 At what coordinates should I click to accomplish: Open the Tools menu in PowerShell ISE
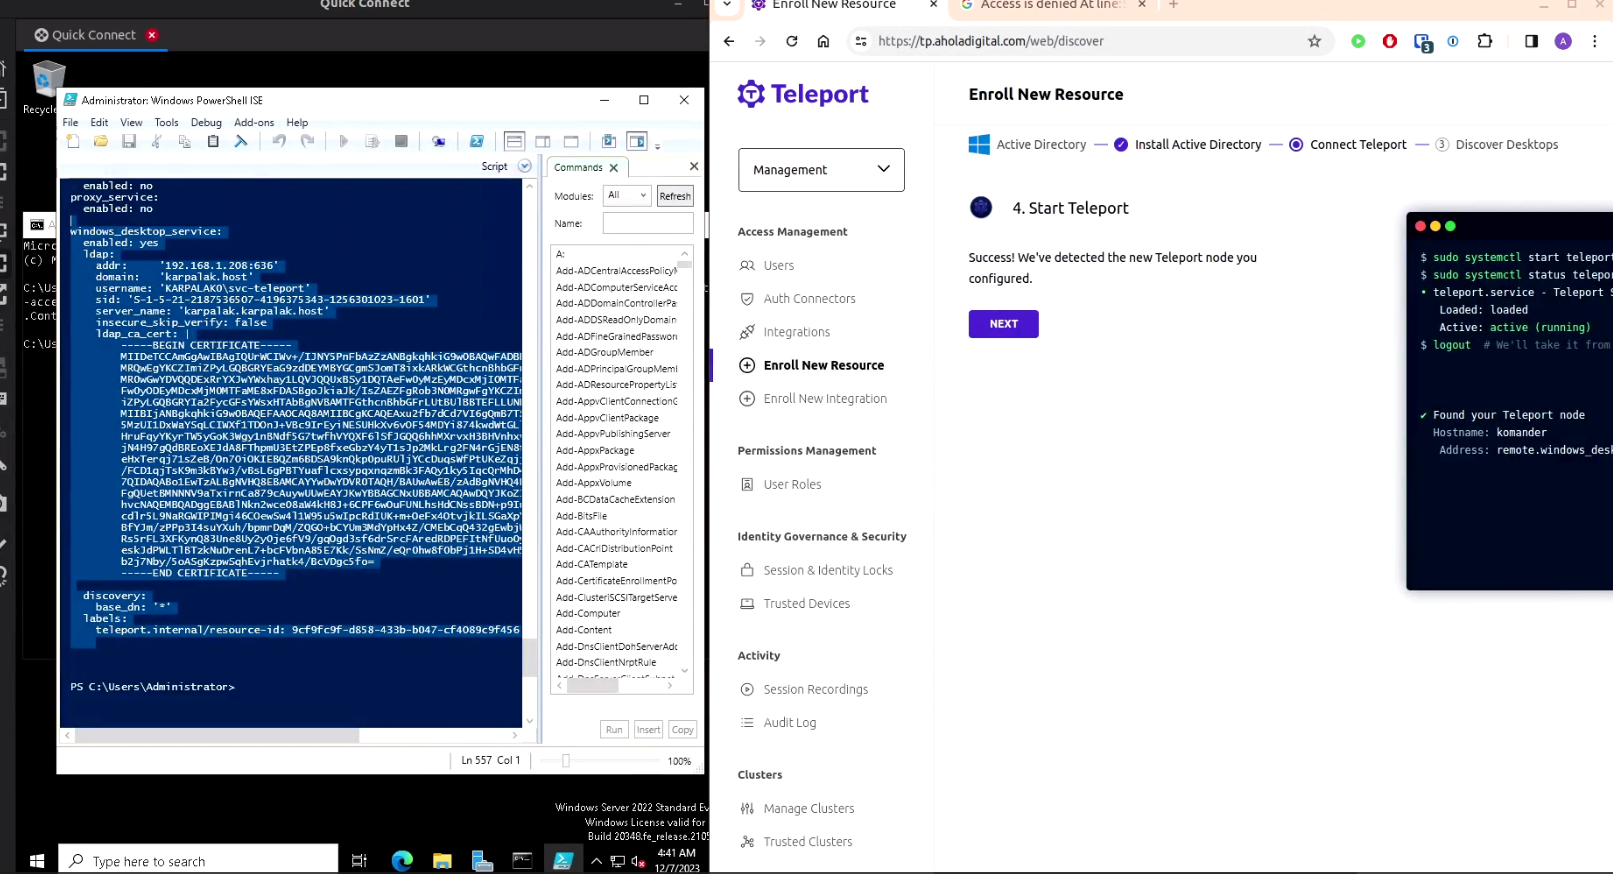(x=166, y=122)
